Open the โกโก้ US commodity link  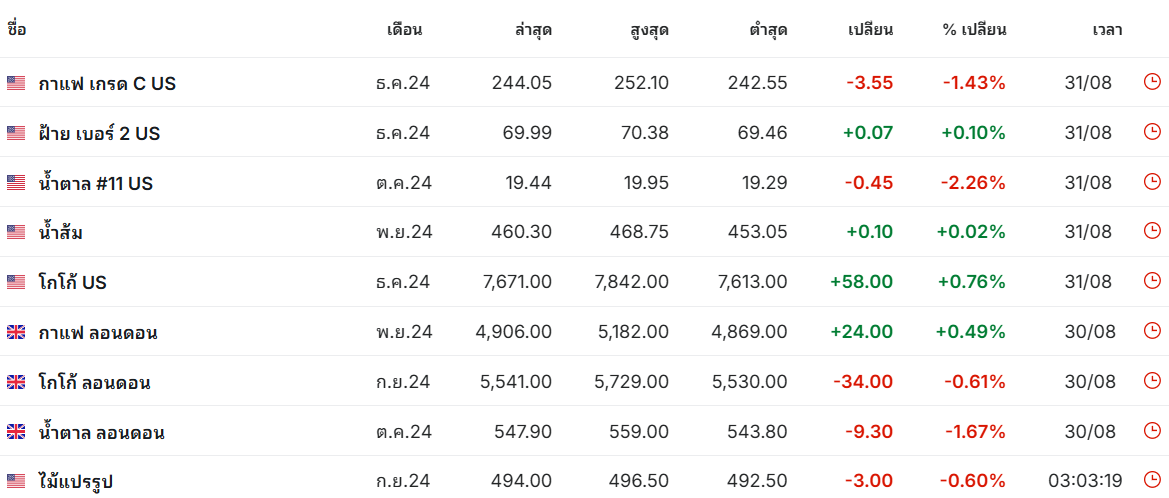(72, 283)
